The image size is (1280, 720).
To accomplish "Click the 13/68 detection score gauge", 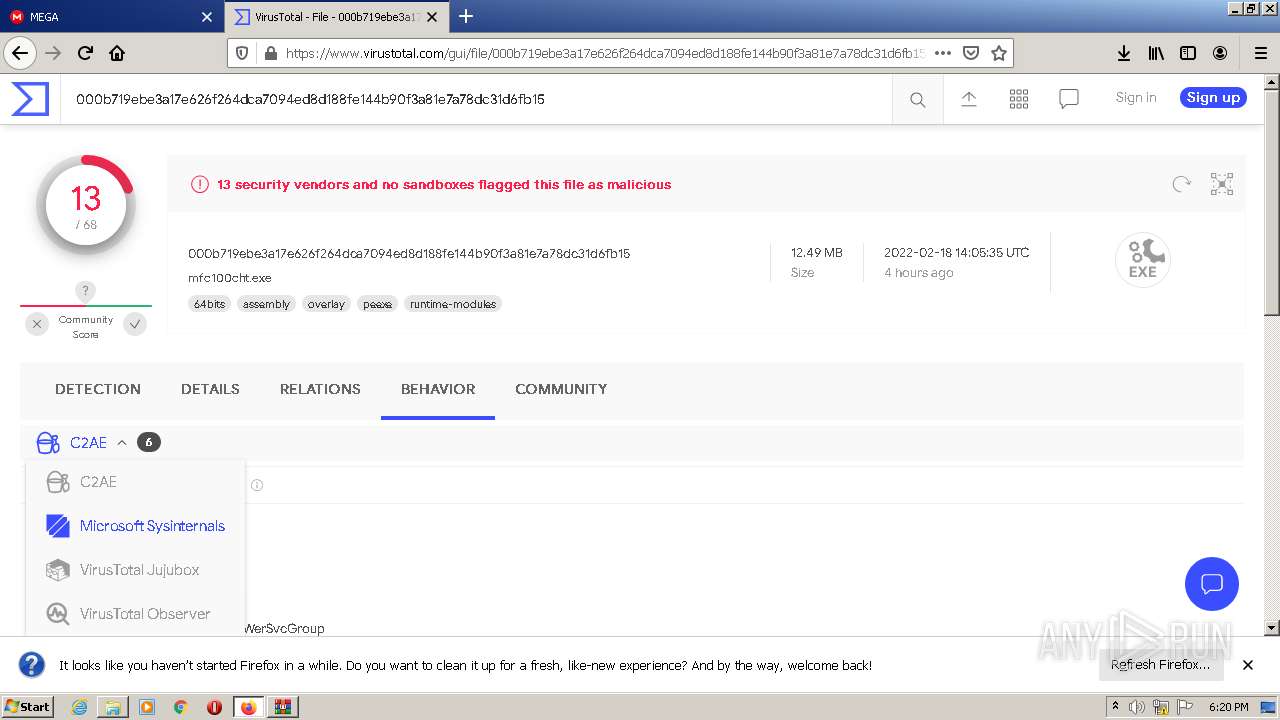I will pos(86,205).
